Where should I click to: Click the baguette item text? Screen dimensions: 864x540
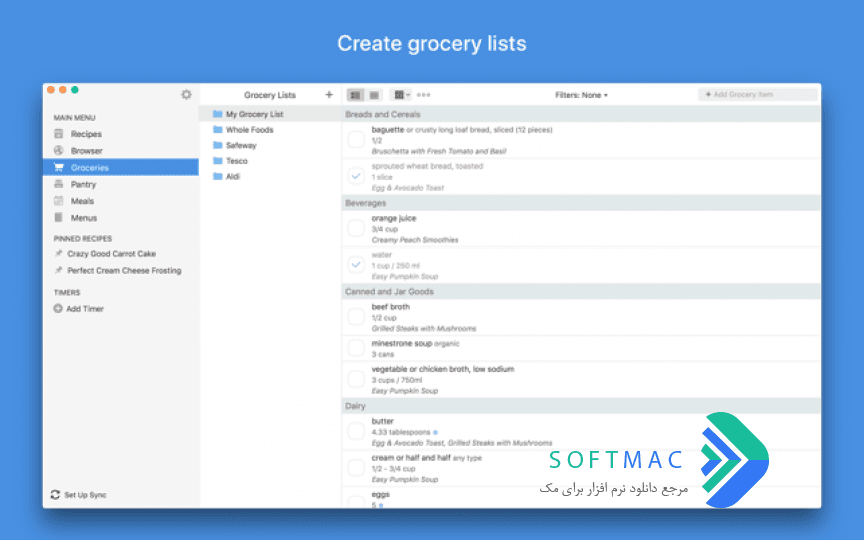point(387,129)
